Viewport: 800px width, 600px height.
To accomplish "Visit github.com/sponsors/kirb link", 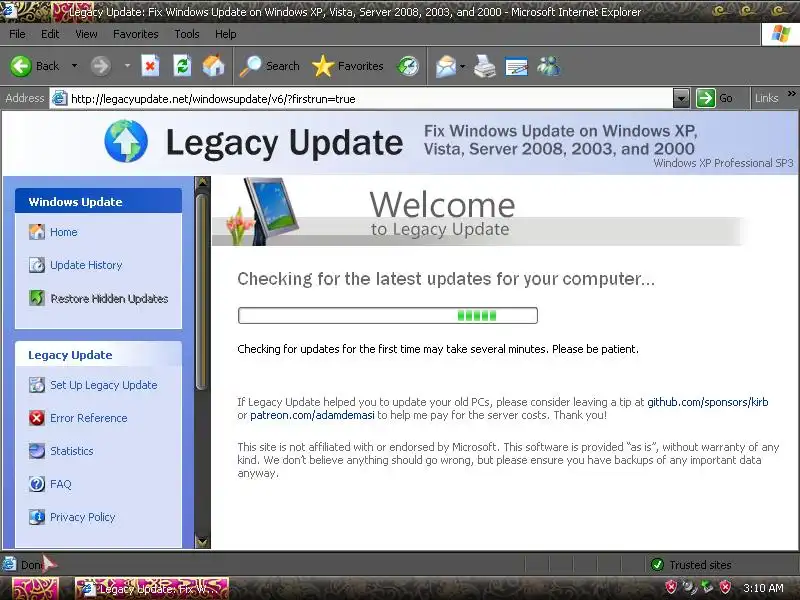I will pyautogui.click(x=708, y=402).
